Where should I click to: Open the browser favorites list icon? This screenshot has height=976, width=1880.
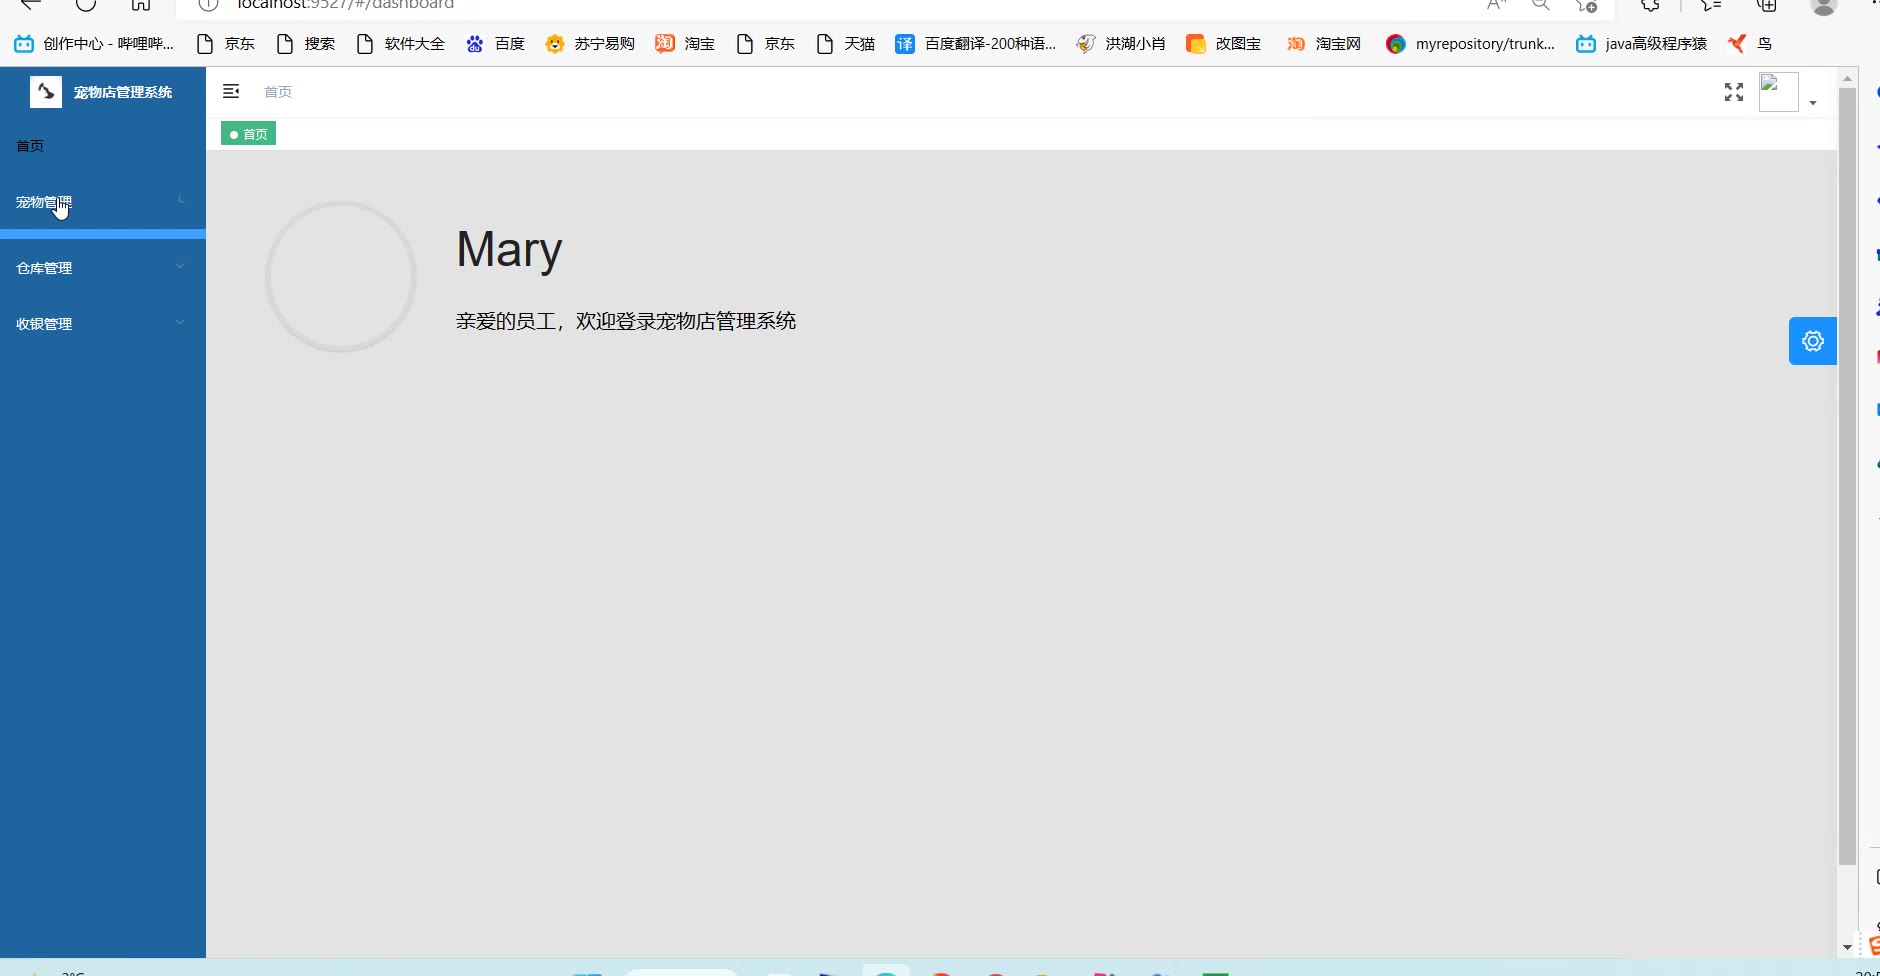click(1711, 5)
